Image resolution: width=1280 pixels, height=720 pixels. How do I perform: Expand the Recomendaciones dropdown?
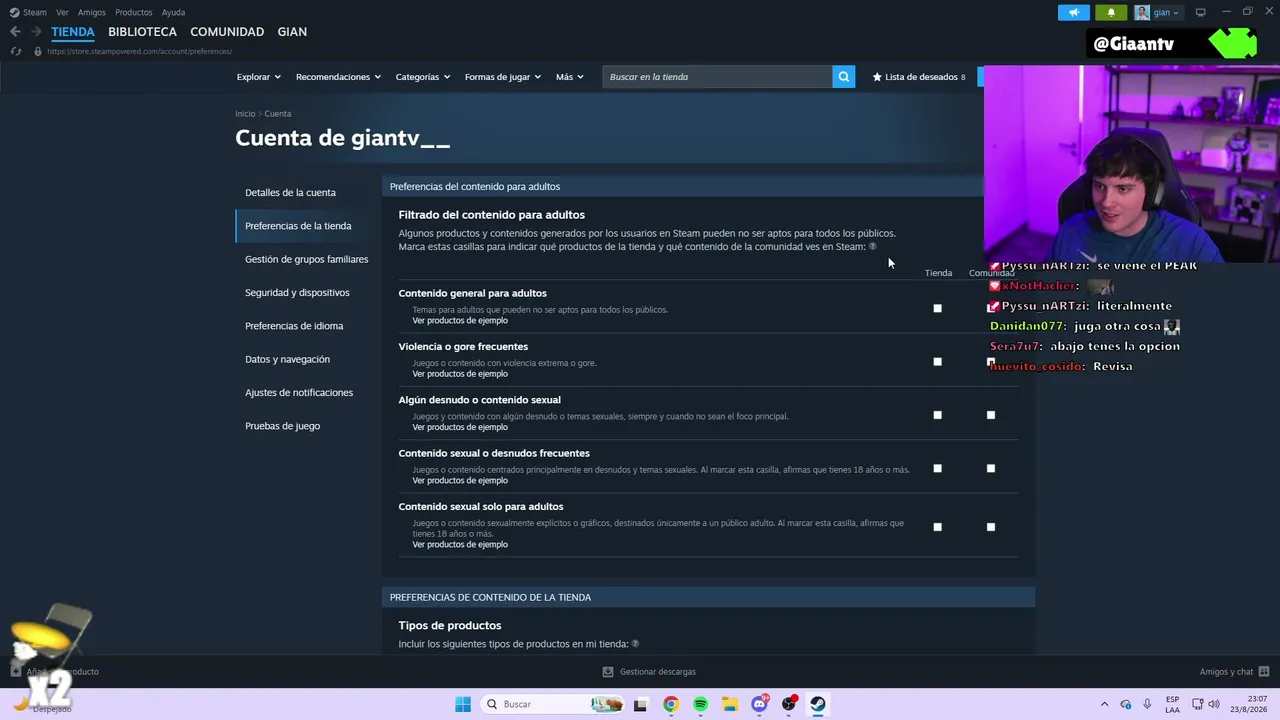tap(338, 77)
